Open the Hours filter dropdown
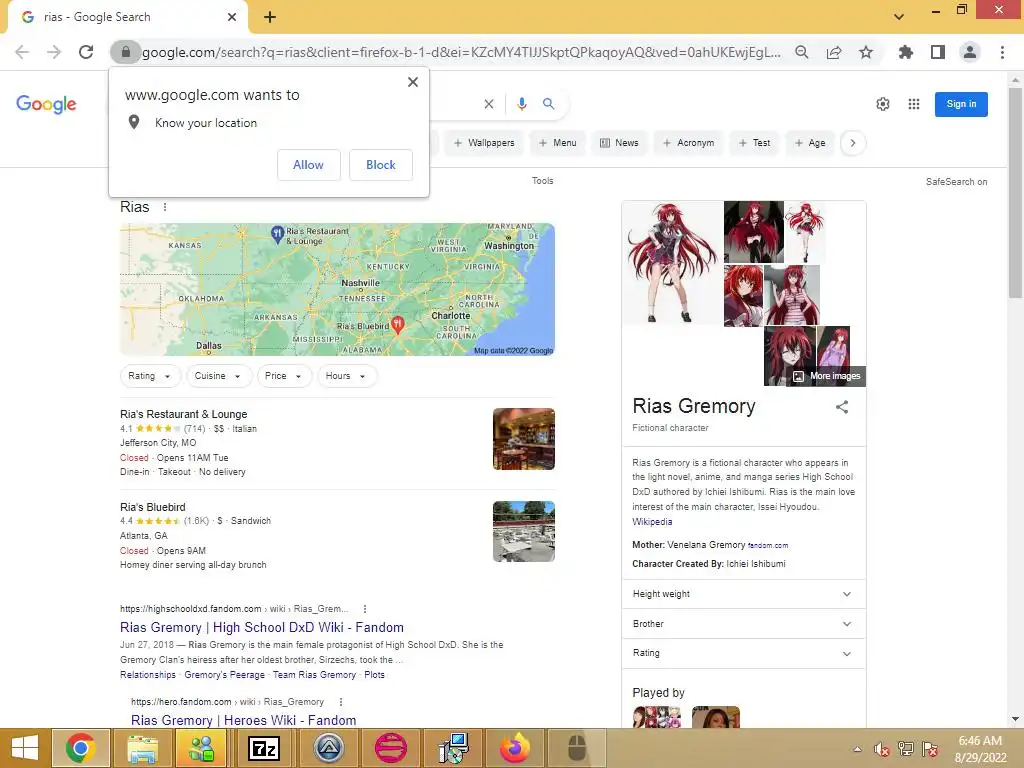The image size is (1024, 768). [346, 376]
